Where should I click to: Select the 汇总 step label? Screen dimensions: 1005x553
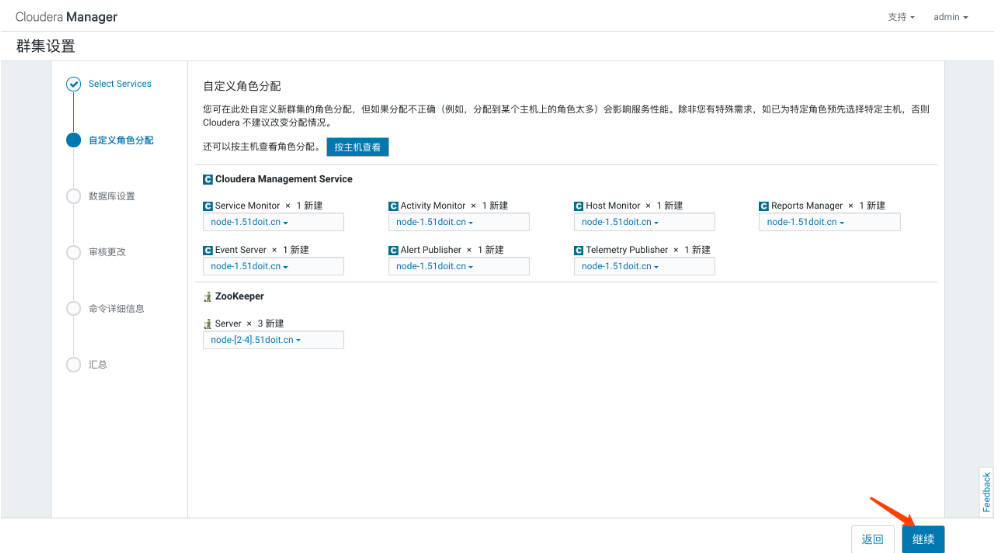coord(98,365)
